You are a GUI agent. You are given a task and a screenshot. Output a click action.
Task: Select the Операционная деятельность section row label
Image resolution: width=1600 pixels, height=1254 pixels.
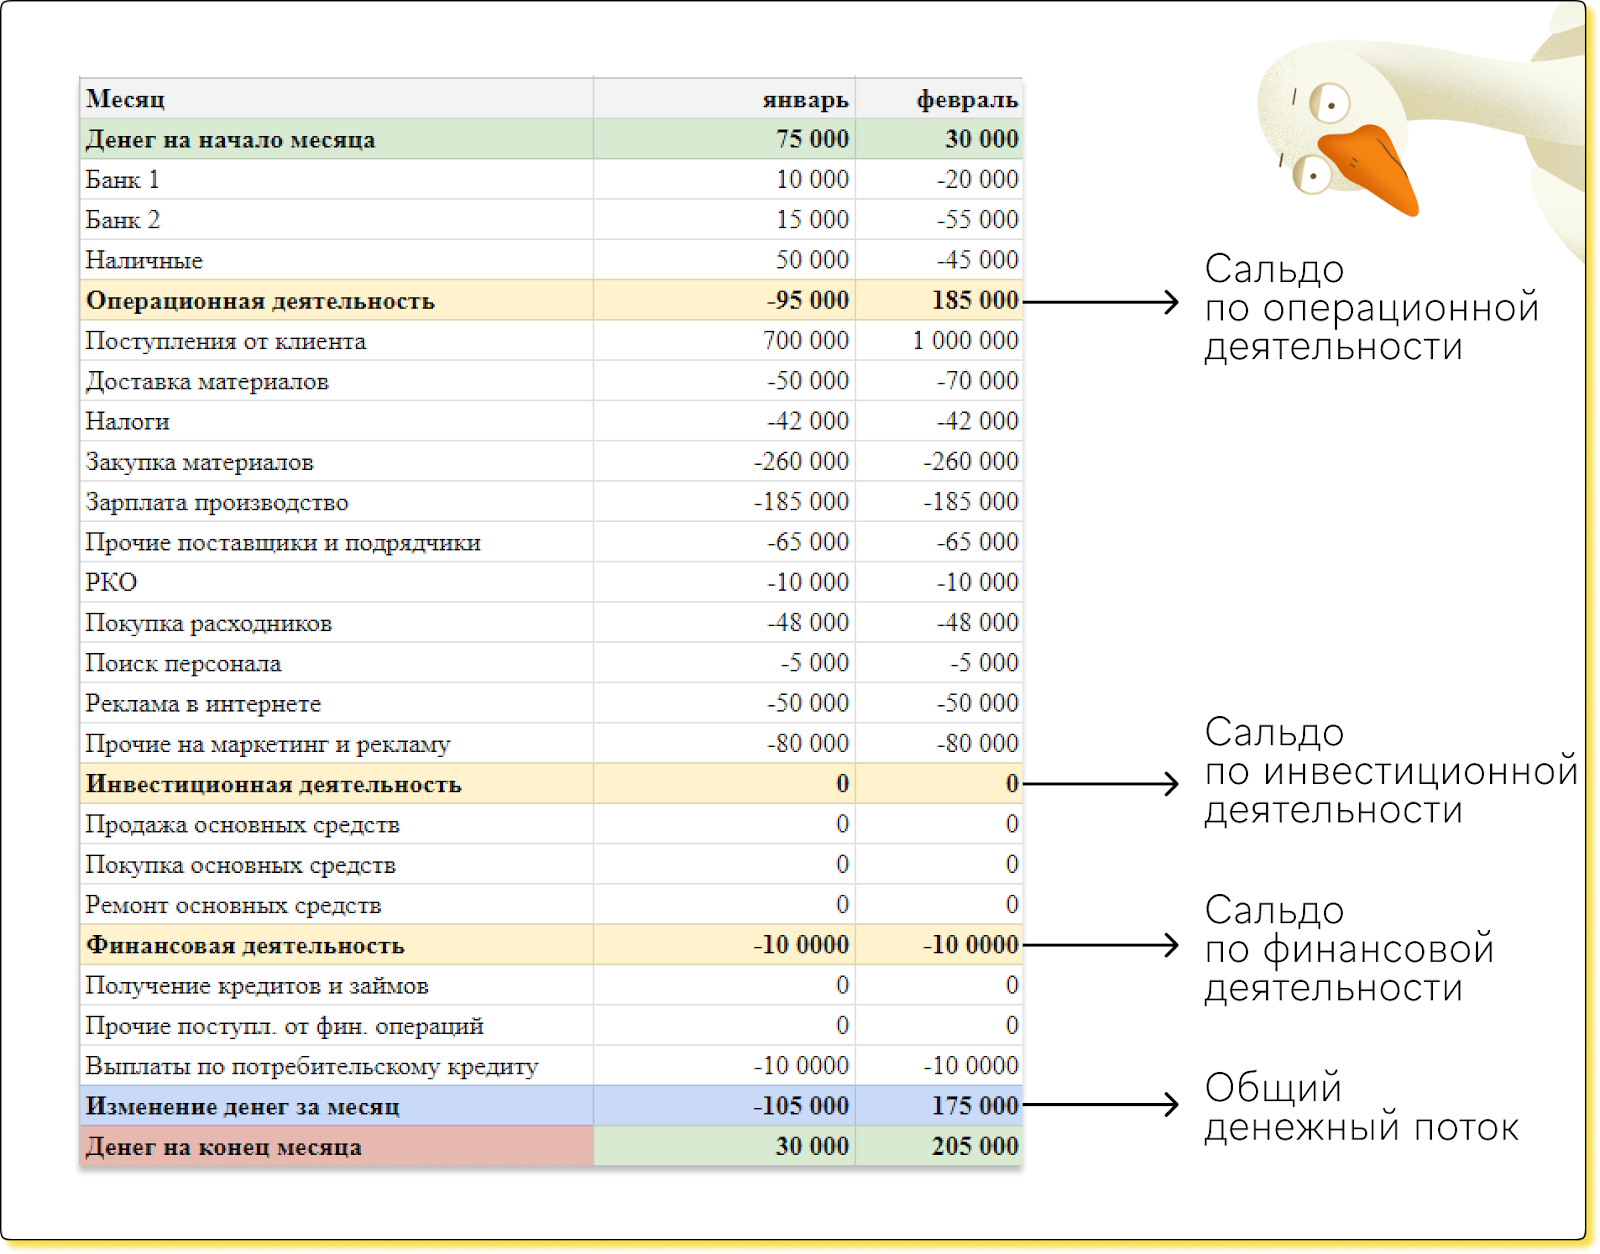point(260,301)
